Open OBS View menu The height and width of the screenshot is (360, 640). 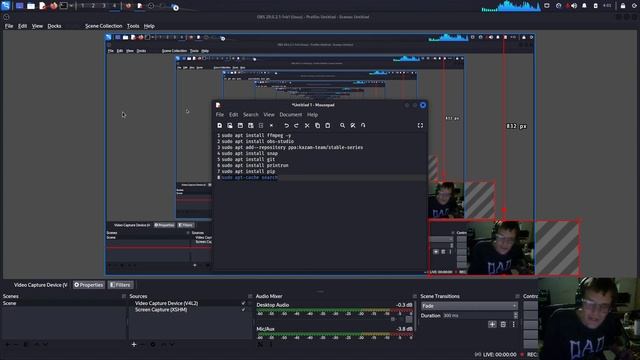[x=37, y=26]
